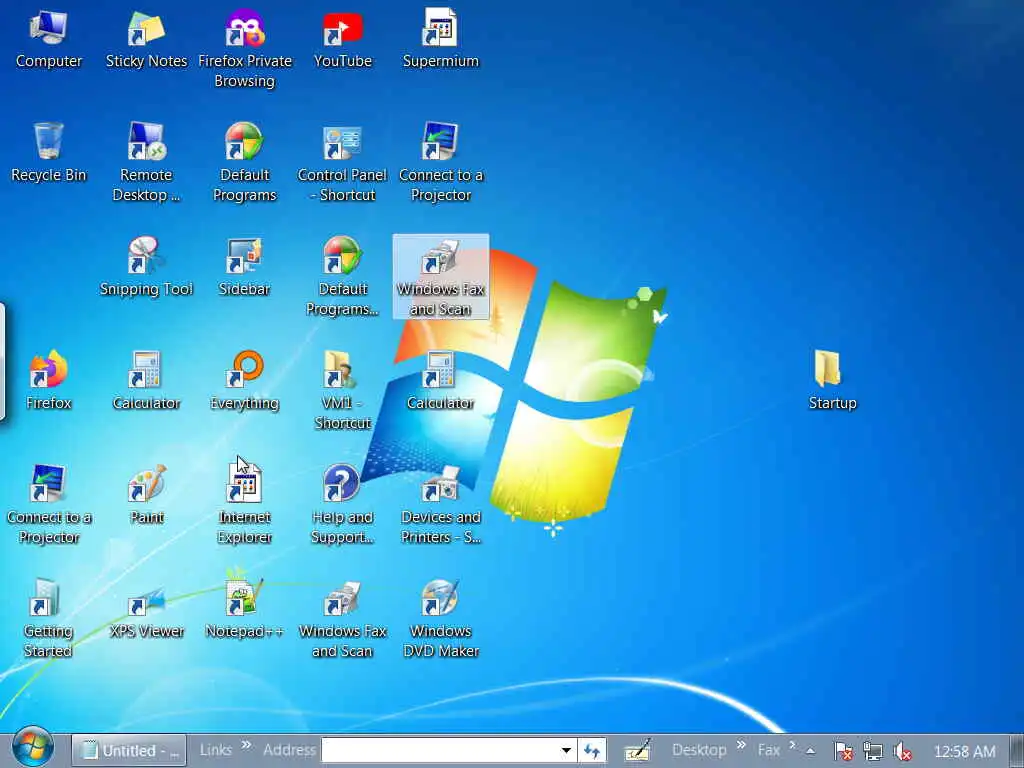This screenshot has height=768, width=1024.
Task: Open Action Center flag tray icon
Action: click(x=843, y=752)
